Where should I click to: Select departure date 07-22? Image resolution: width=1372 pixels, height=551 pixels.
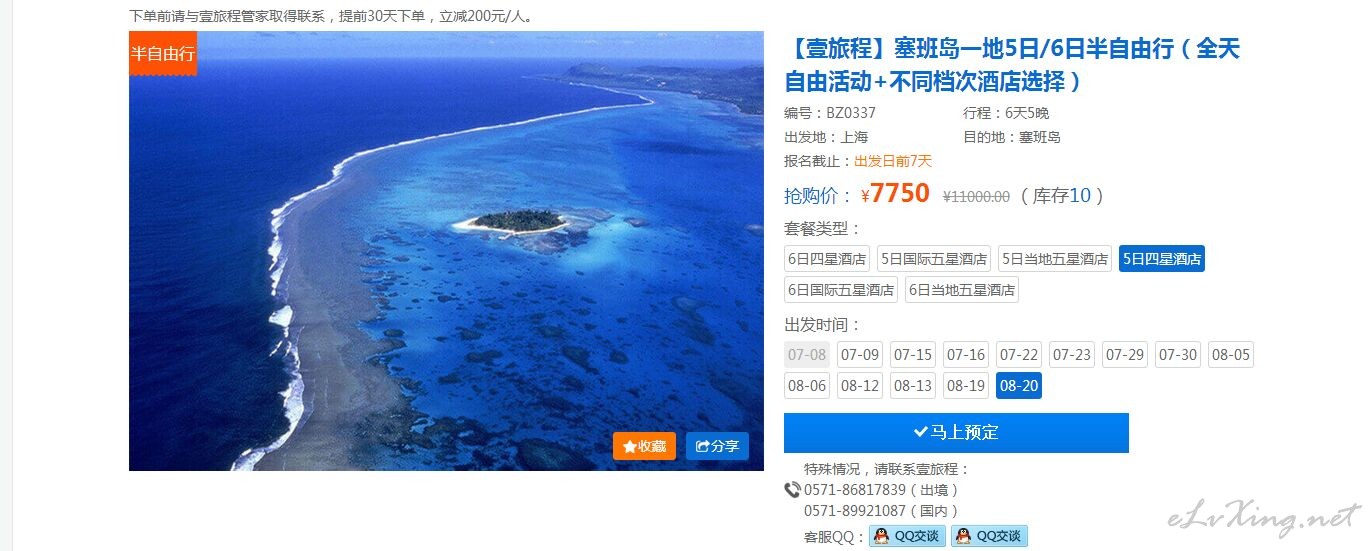1019,354
